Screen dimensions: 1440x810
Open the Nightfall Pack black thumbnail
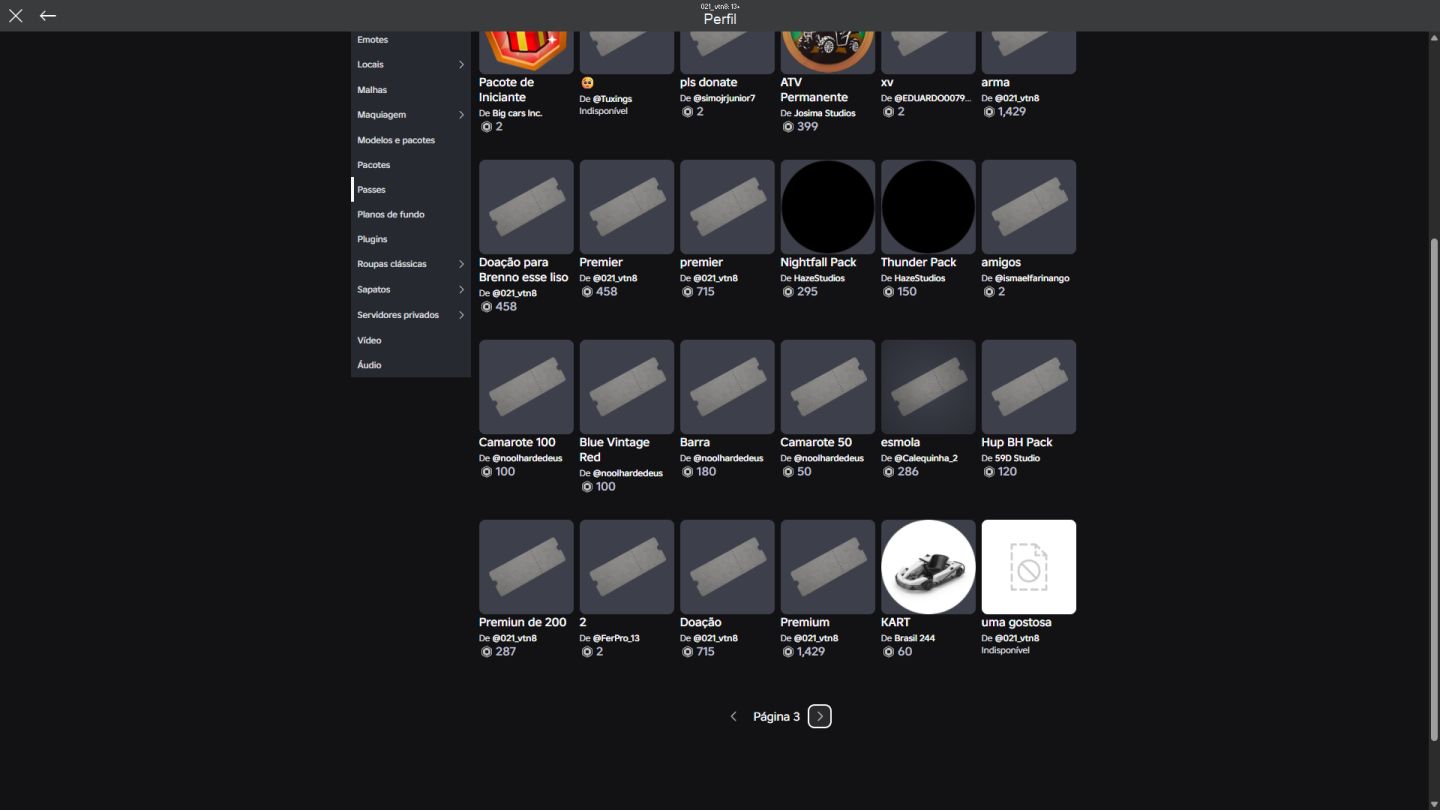click(828, 207)
